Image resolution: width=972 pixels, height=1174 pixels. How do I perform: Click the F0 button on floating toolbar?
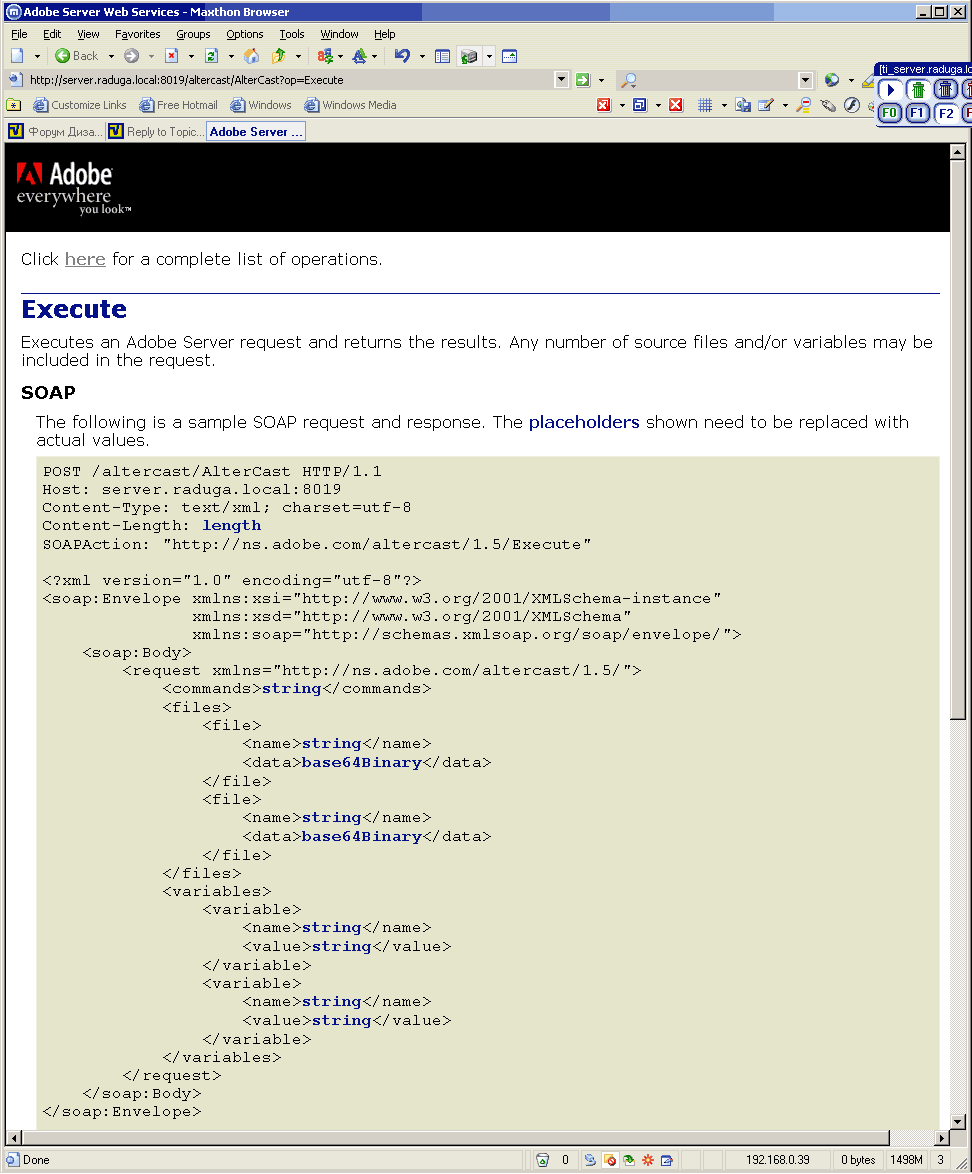890,113
